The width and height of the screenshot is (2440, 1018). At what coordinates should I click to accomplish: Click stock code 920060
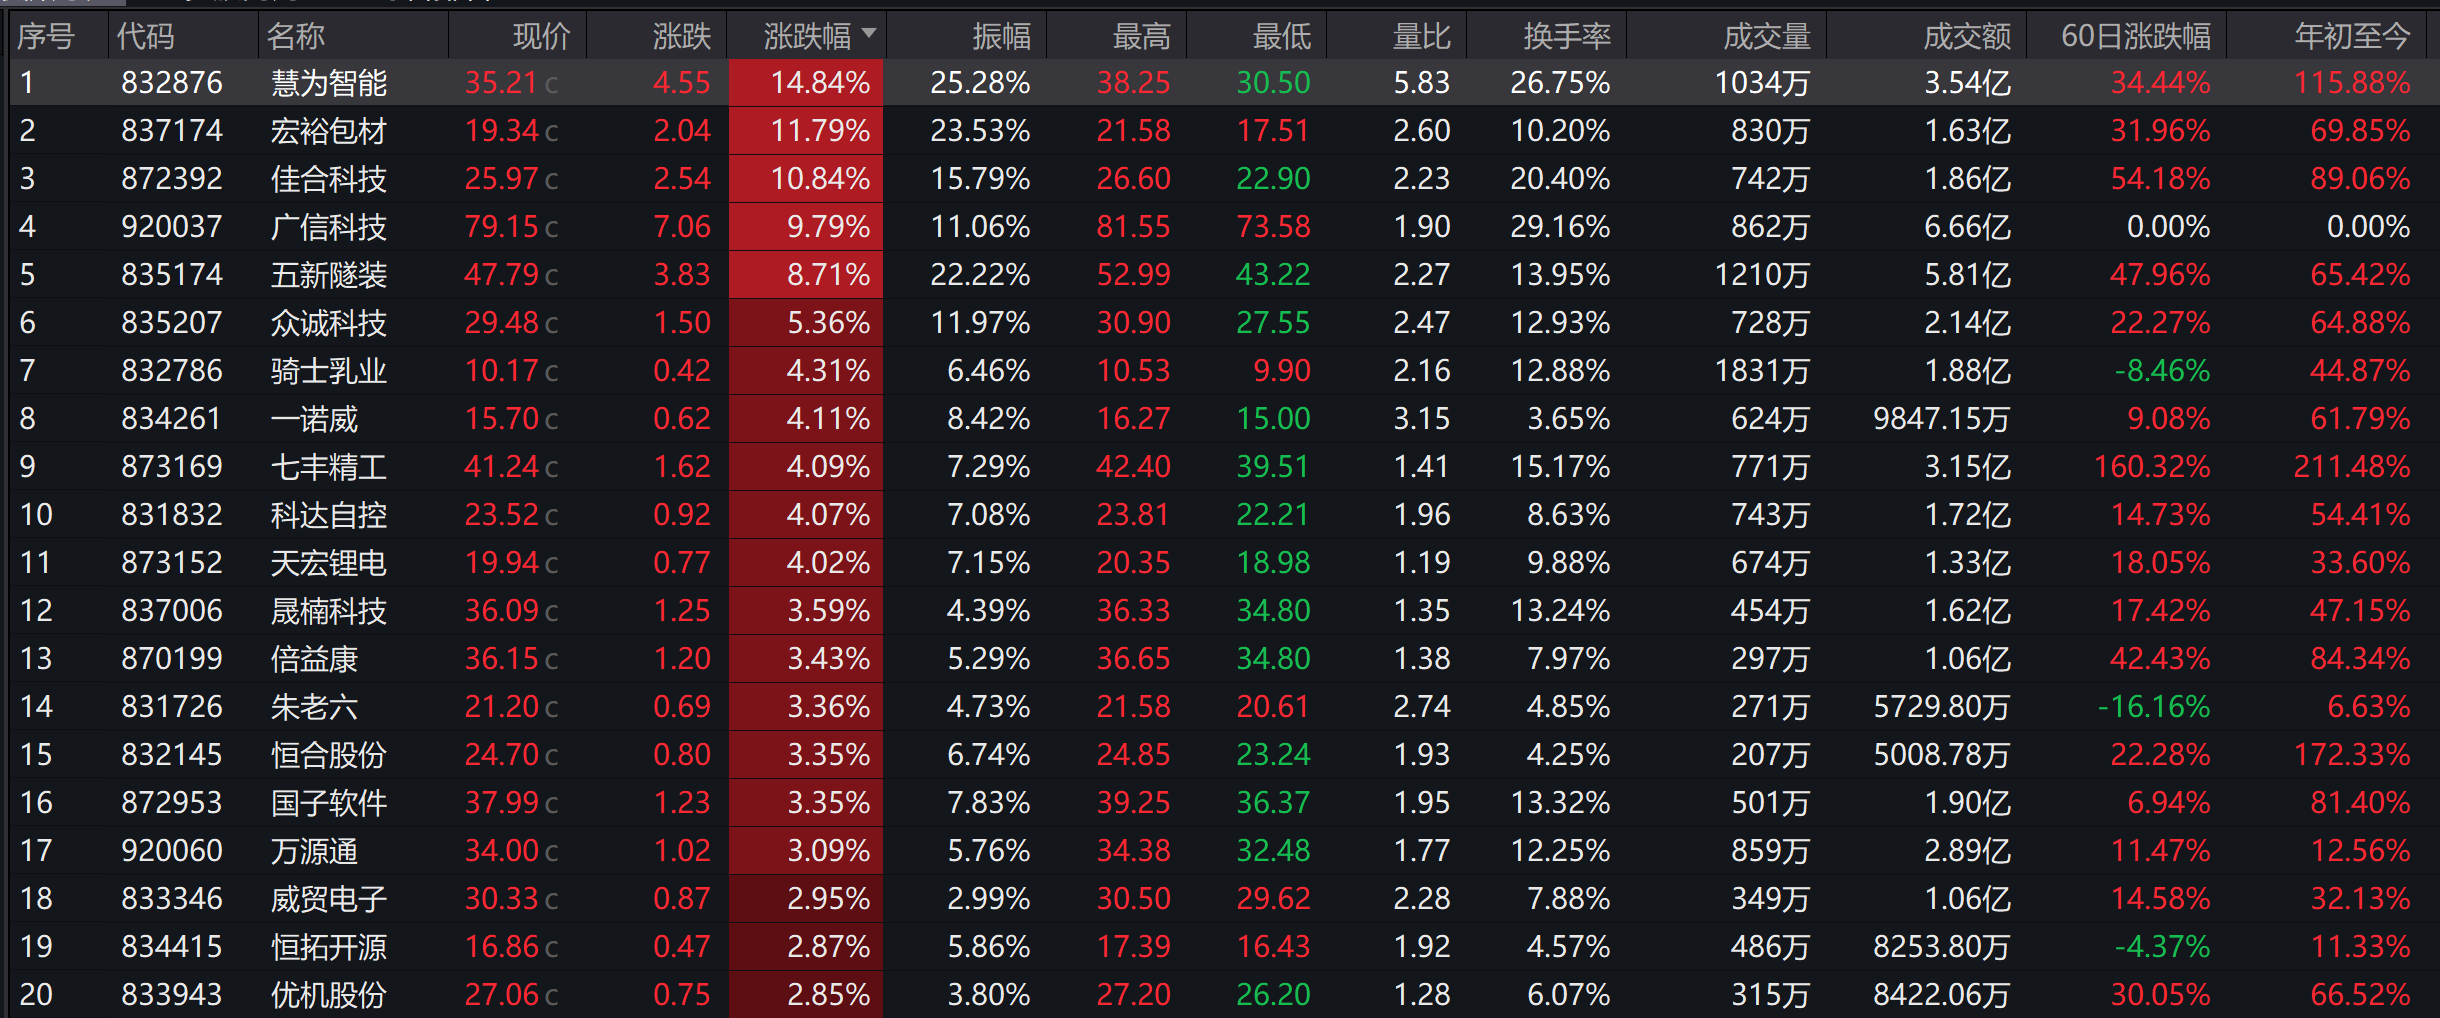(172, 851)
